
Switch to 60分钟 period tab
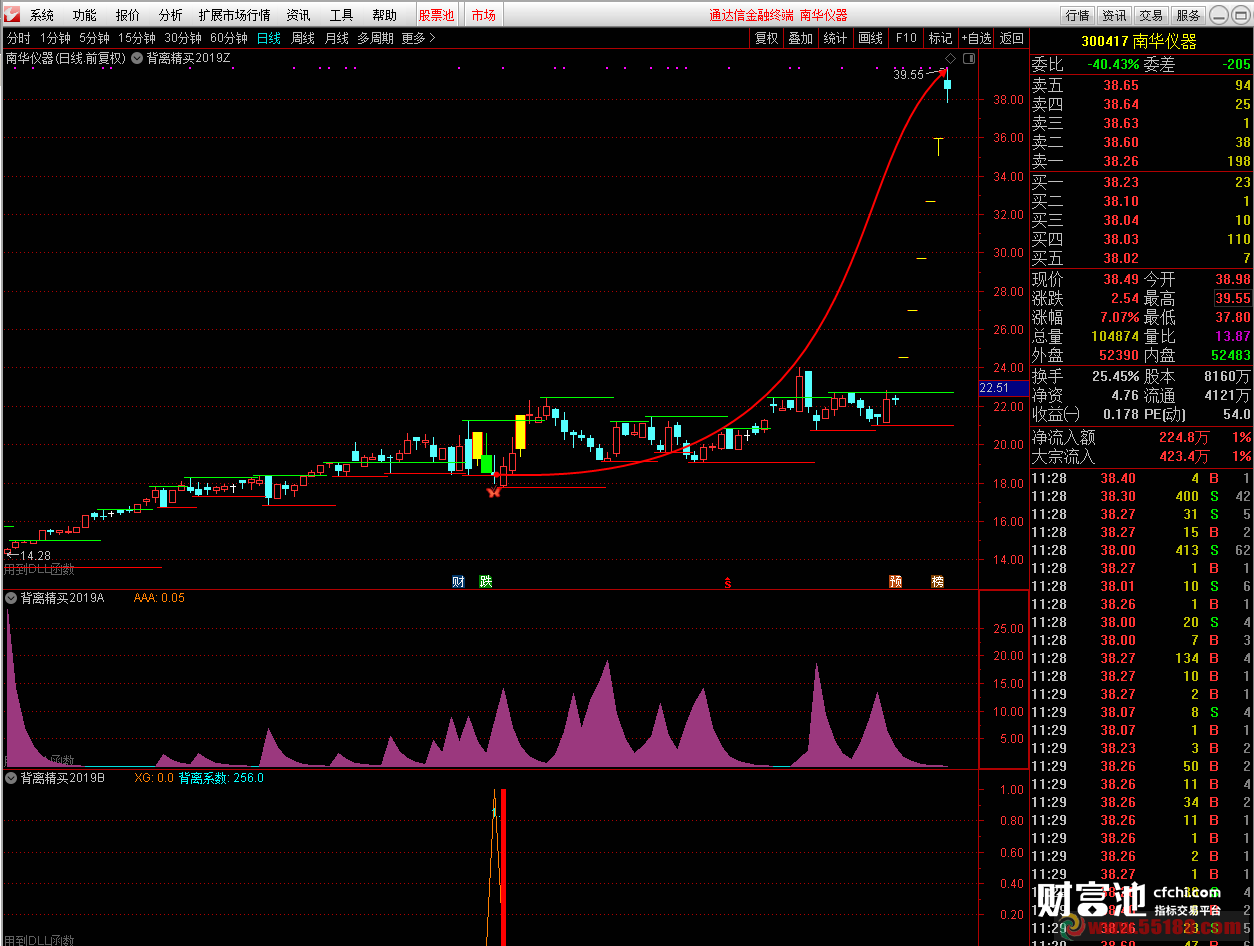229,38
